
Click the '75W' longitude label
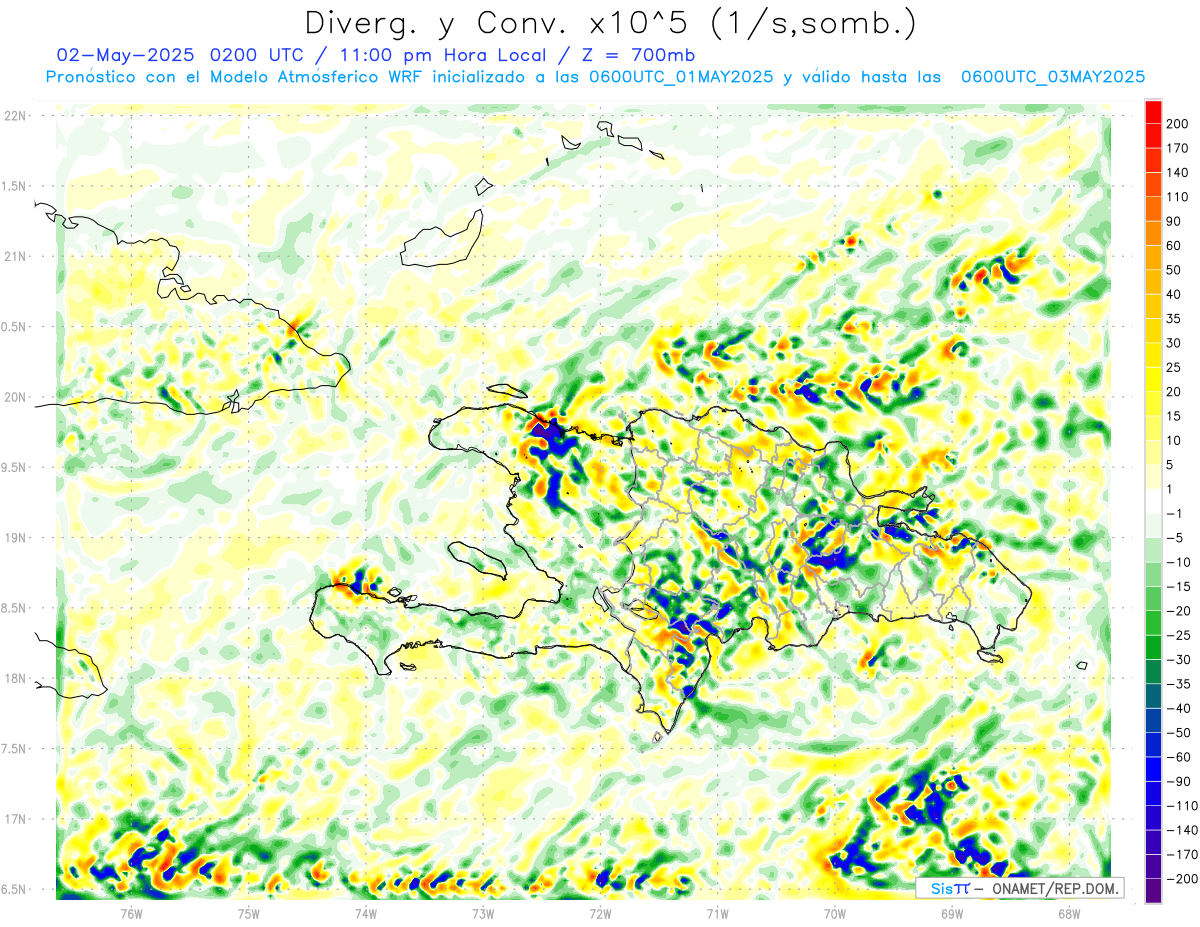(x=248, y=913)
